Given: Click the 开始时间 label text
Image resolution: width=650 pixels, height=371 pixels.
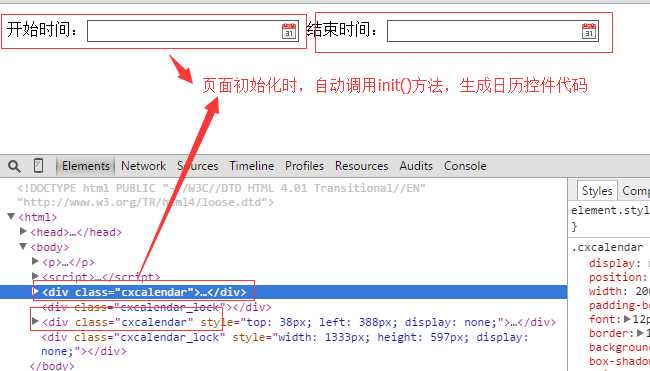Looking at the screenshot, I should [42, 29].
